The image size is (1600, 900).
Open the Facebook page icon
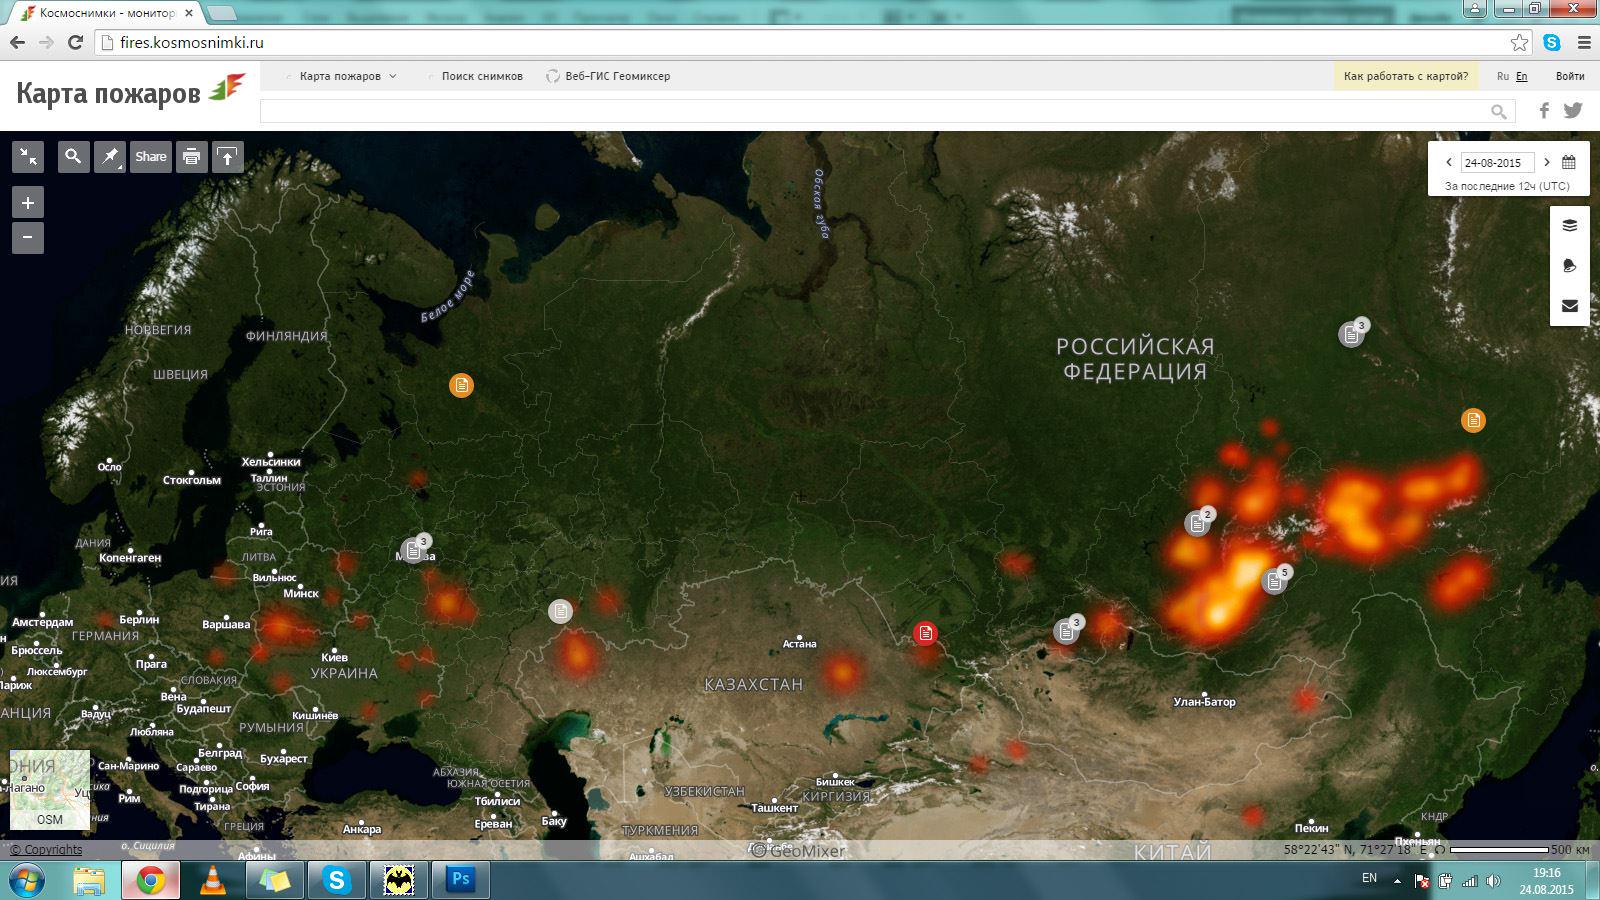pos(1544,110)
